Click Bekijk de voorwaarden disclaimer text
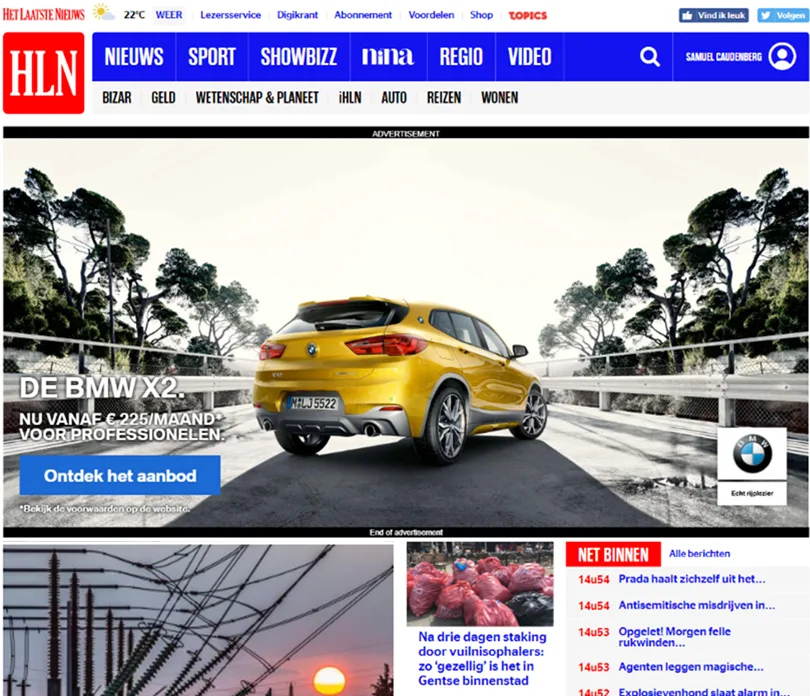Image resolution: width=810 pixels, height=696 pixels. tap(105, 509)
